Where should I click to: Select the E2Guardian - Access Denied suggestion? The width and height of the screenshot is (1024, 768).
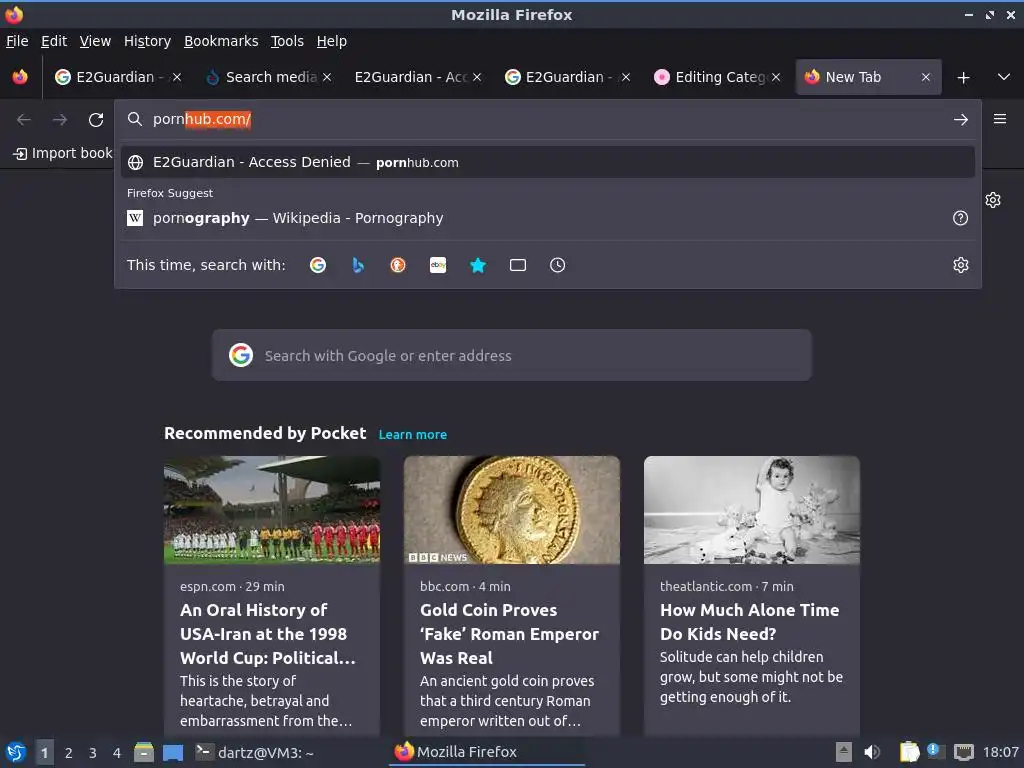[x=547, y=162]
